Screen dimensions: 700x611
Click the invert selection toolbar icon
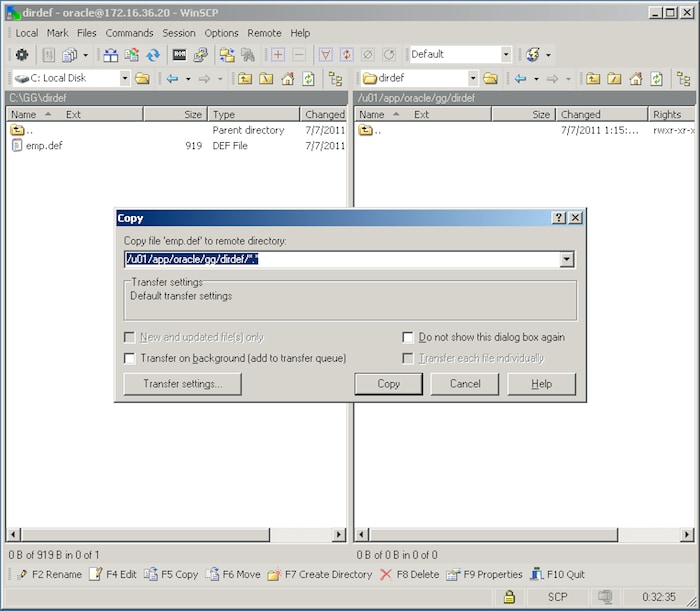click(347, 55)
